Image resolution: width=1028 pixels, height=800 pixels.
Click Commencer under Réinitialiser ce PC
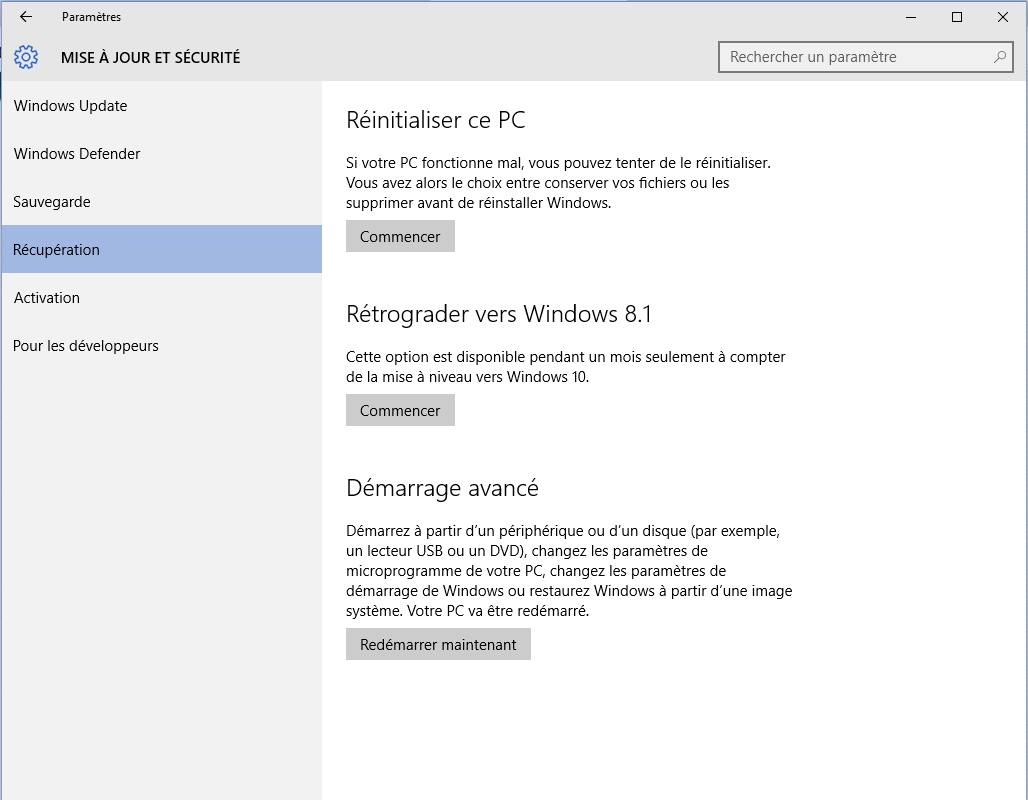[400, 236]
